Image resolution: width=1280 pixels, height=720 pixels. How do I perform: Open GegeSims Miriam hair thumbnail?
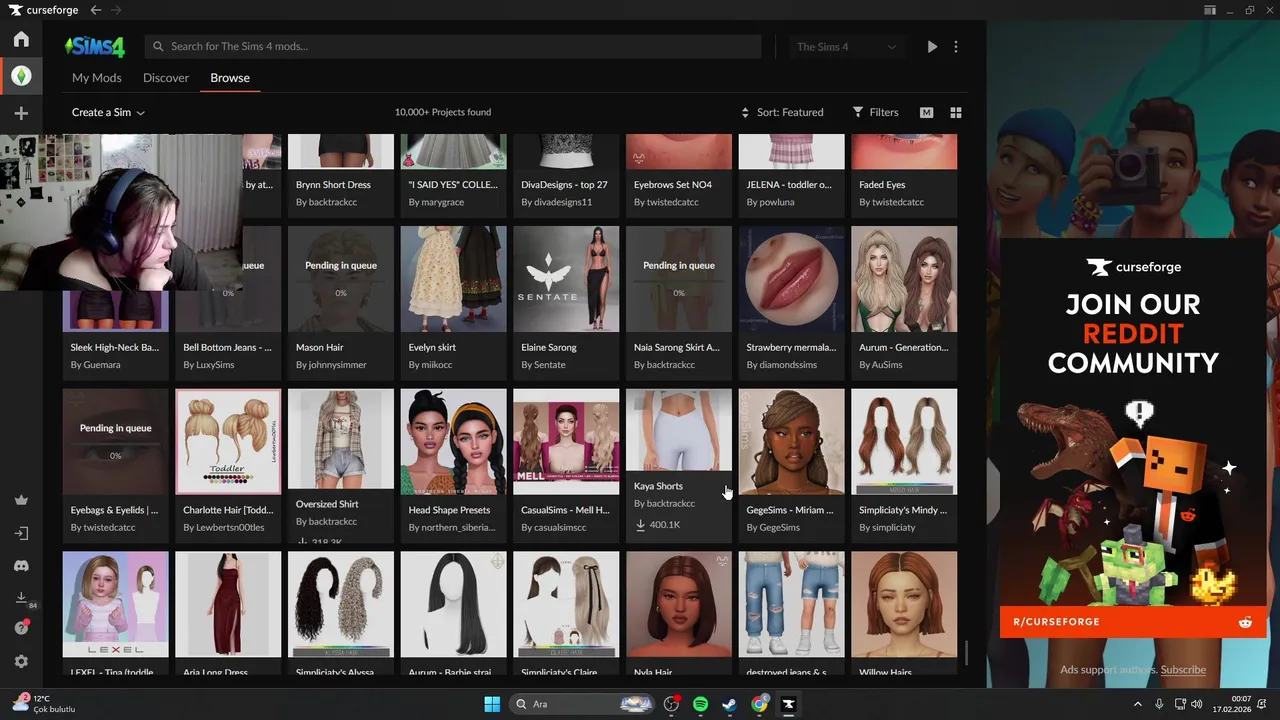point(791,441)
